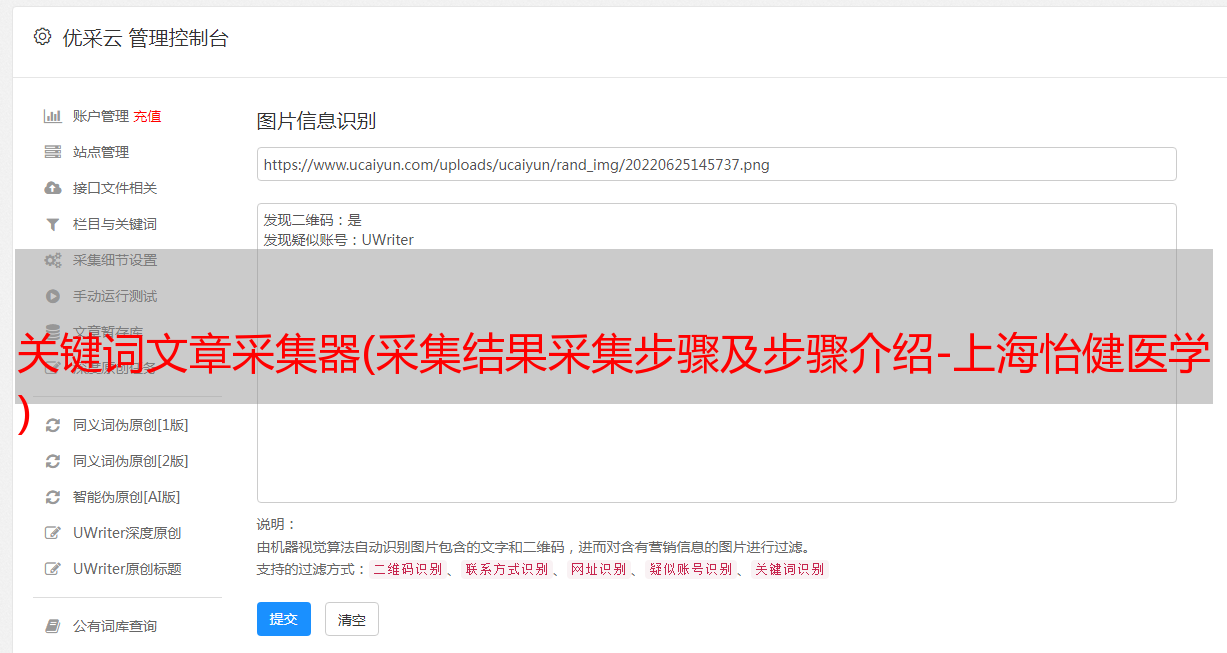Screen dimensions: 1227x653
Task: Open UWriter深度原创 in sidebar
Action: coord(127,533)
